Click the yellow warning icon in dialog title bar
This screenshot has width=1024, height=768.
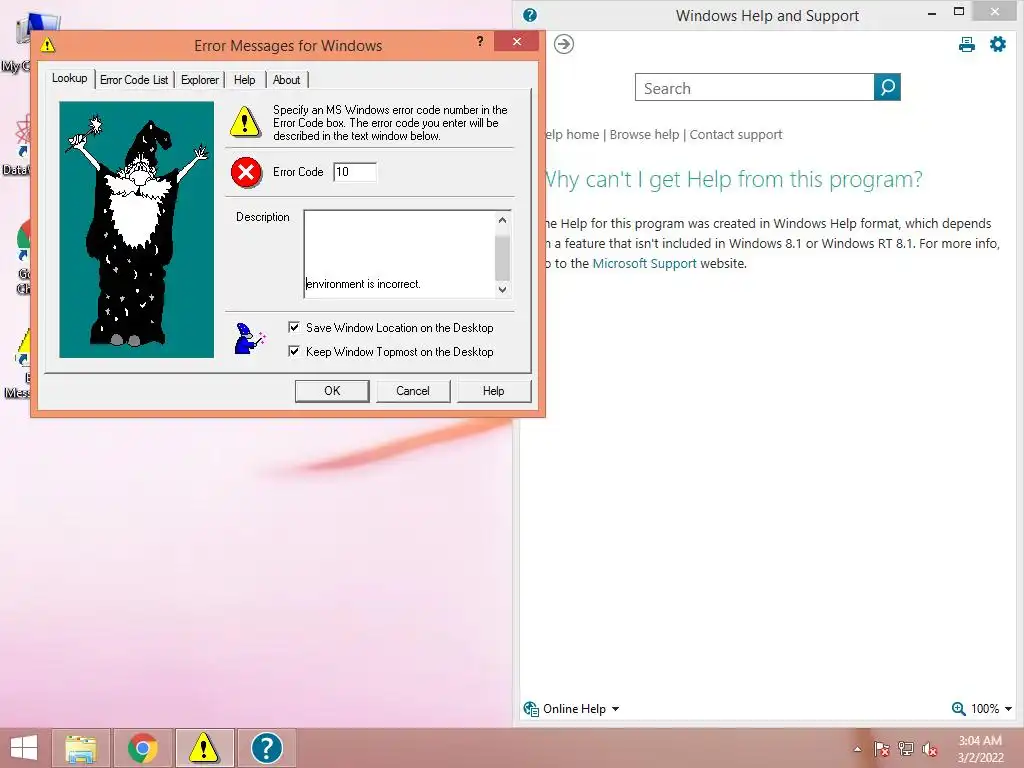tap(48, 45)
